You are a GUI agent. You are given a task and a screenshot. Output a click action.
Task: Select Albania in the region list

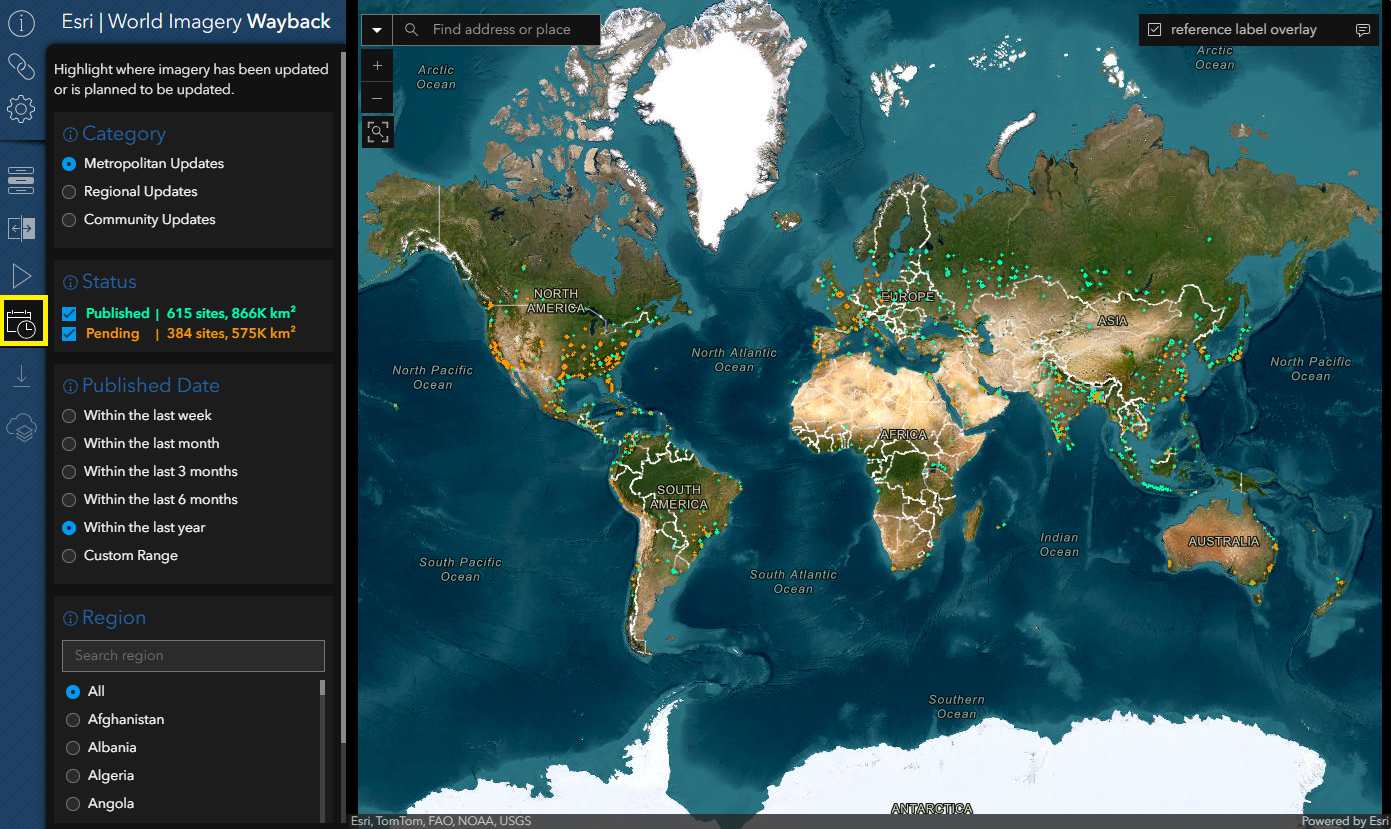coord(73,748)
